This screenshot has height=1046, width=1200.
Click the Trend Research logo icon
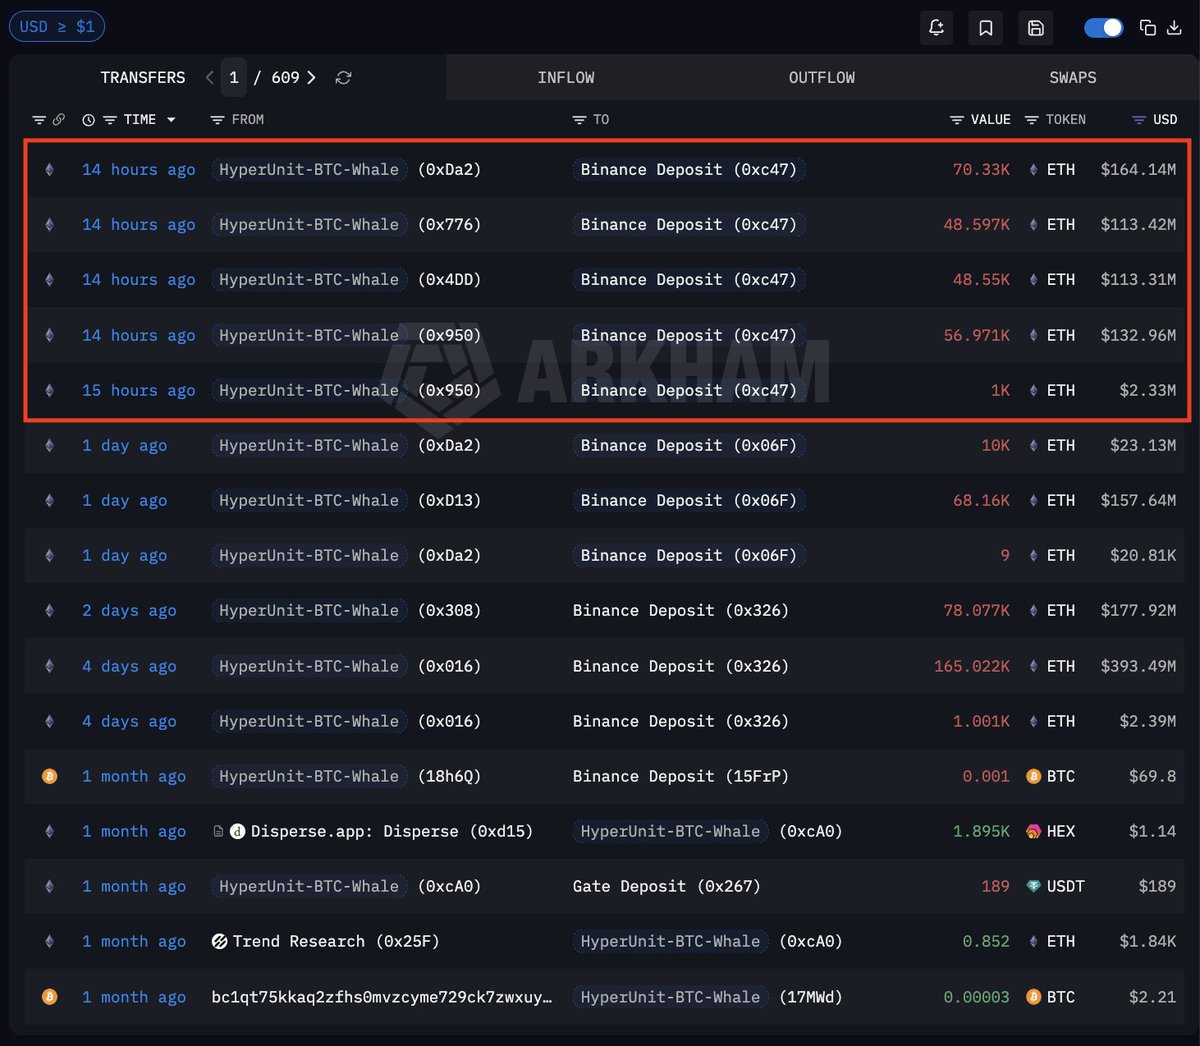[220, 941]
